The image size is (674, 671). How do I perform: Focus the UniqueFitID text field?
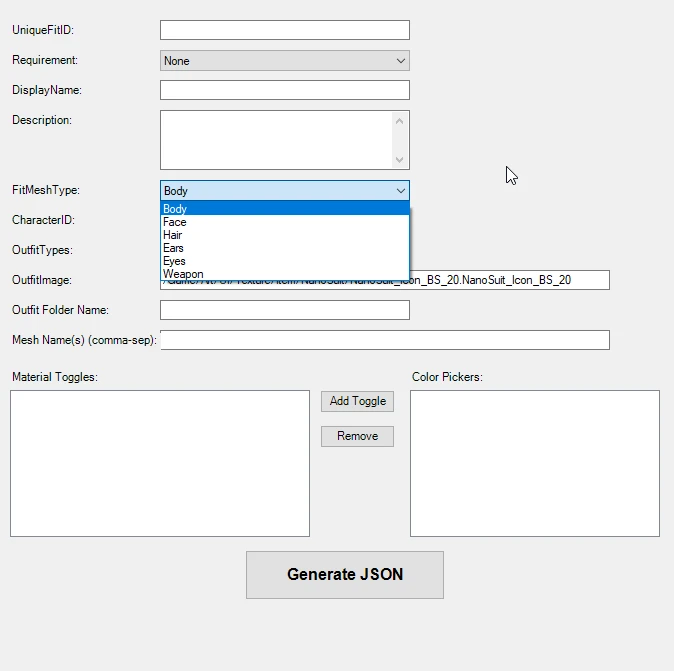[284, 30]
